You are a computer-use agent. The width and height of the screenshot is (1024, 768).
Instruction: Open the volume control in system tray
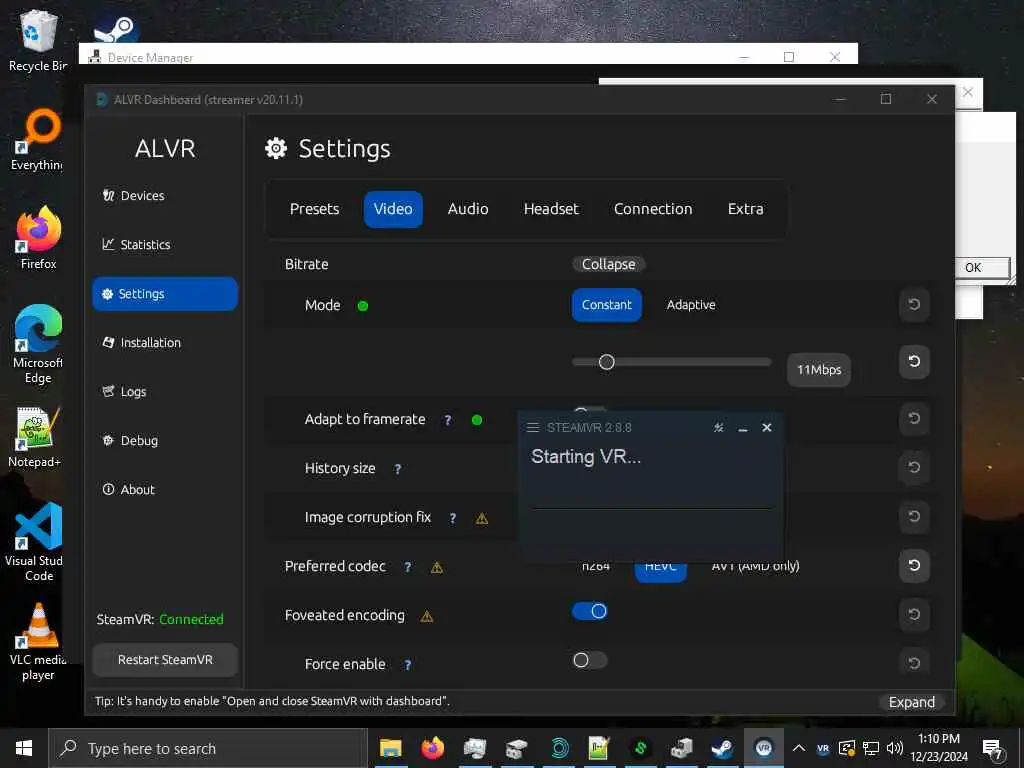[x=895, y=748]
